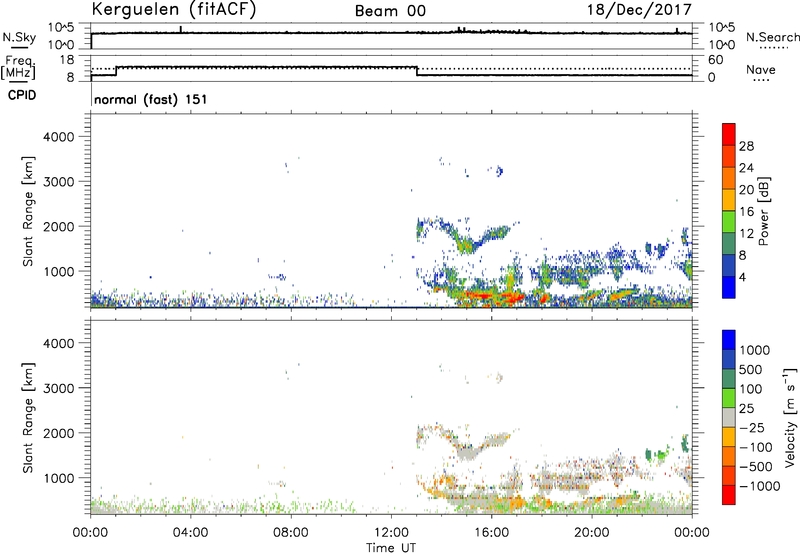The width and height of the screenshot is (800, 554).
Task: Click the 20:00 time axis tick label
Action: 592,533
